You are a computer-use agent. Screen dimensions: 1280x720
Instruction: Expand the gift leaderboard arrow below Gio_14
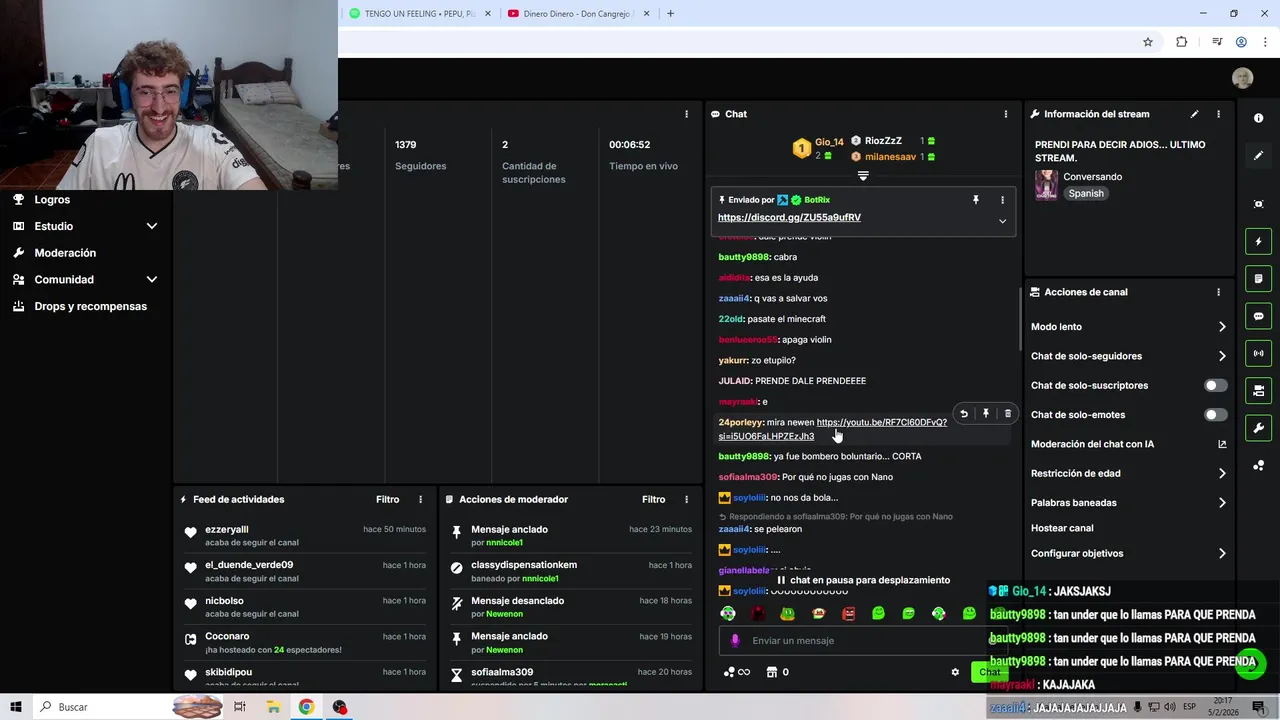coord(863,176)
